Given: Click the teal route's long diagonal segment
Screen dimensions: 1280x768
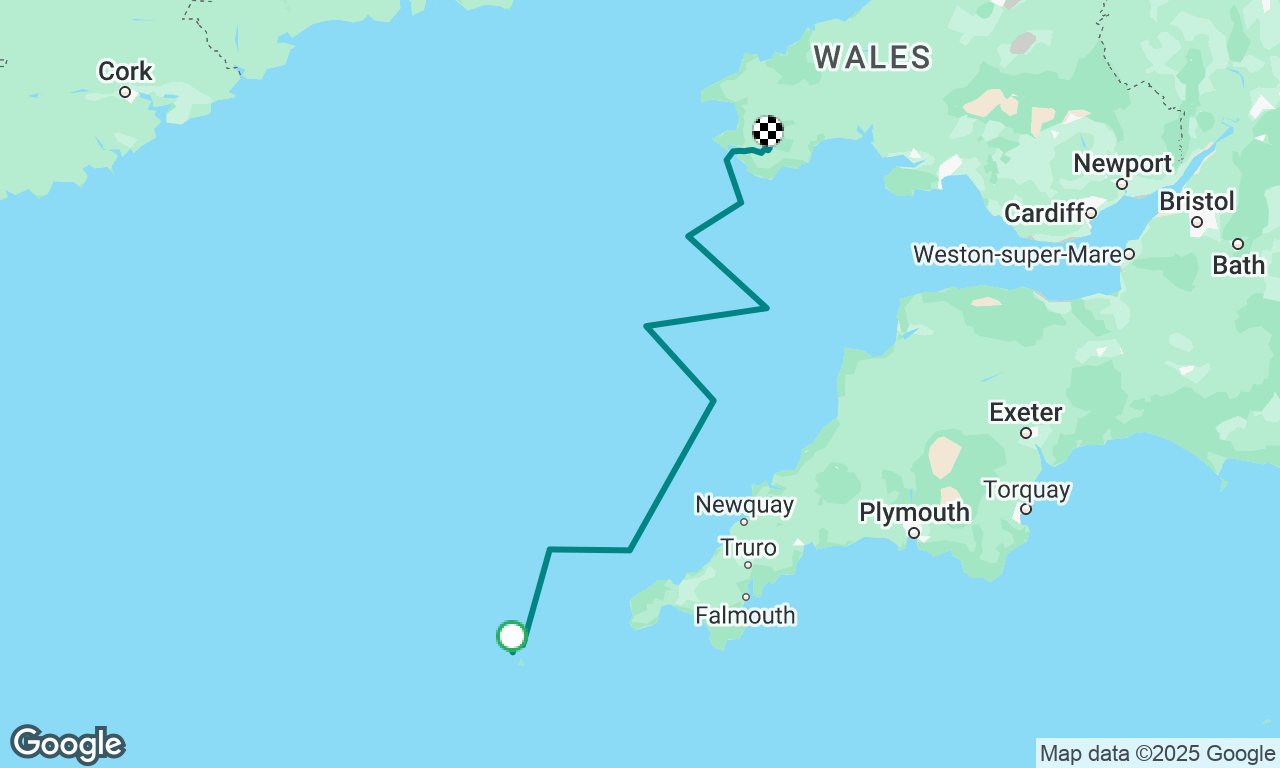Looking at the screenshot, I should (671, 475).
